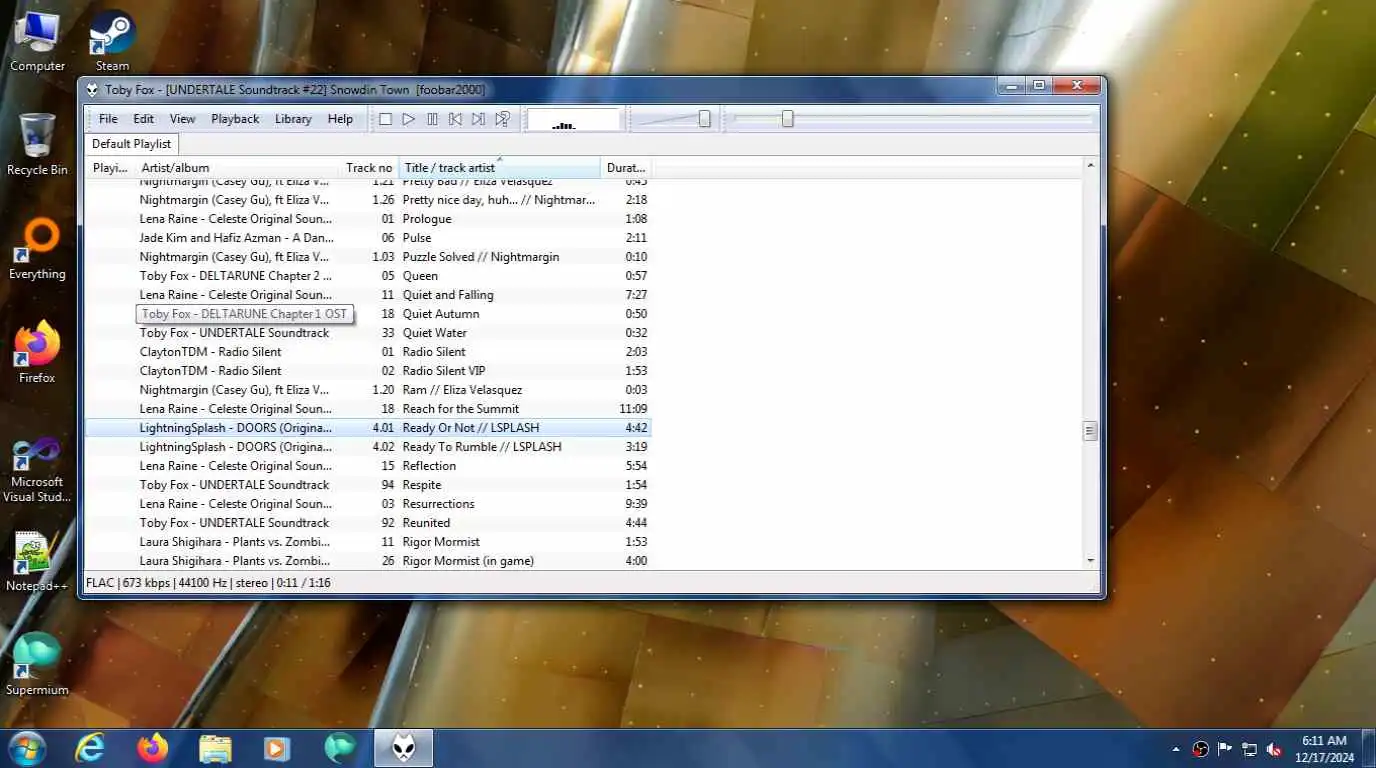Go to the Previous track button
The width and height of the screenshot is (1376, 768).
click(455, 119)
